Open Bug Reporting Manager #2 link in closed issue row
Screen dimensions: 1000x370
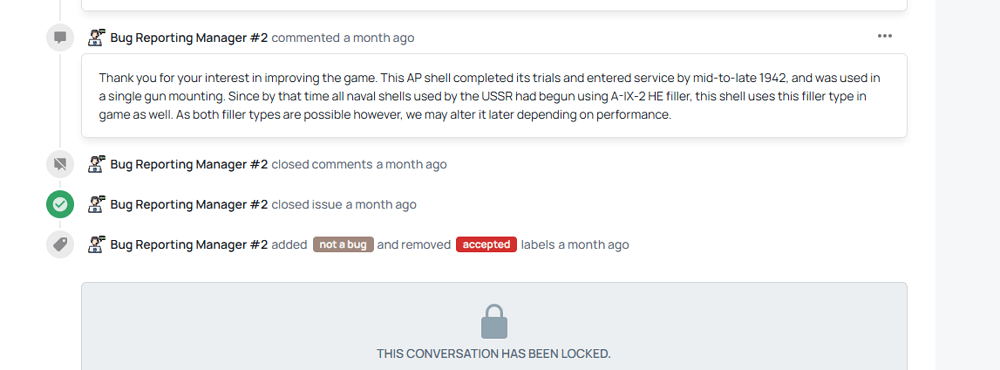click(189, 204)
